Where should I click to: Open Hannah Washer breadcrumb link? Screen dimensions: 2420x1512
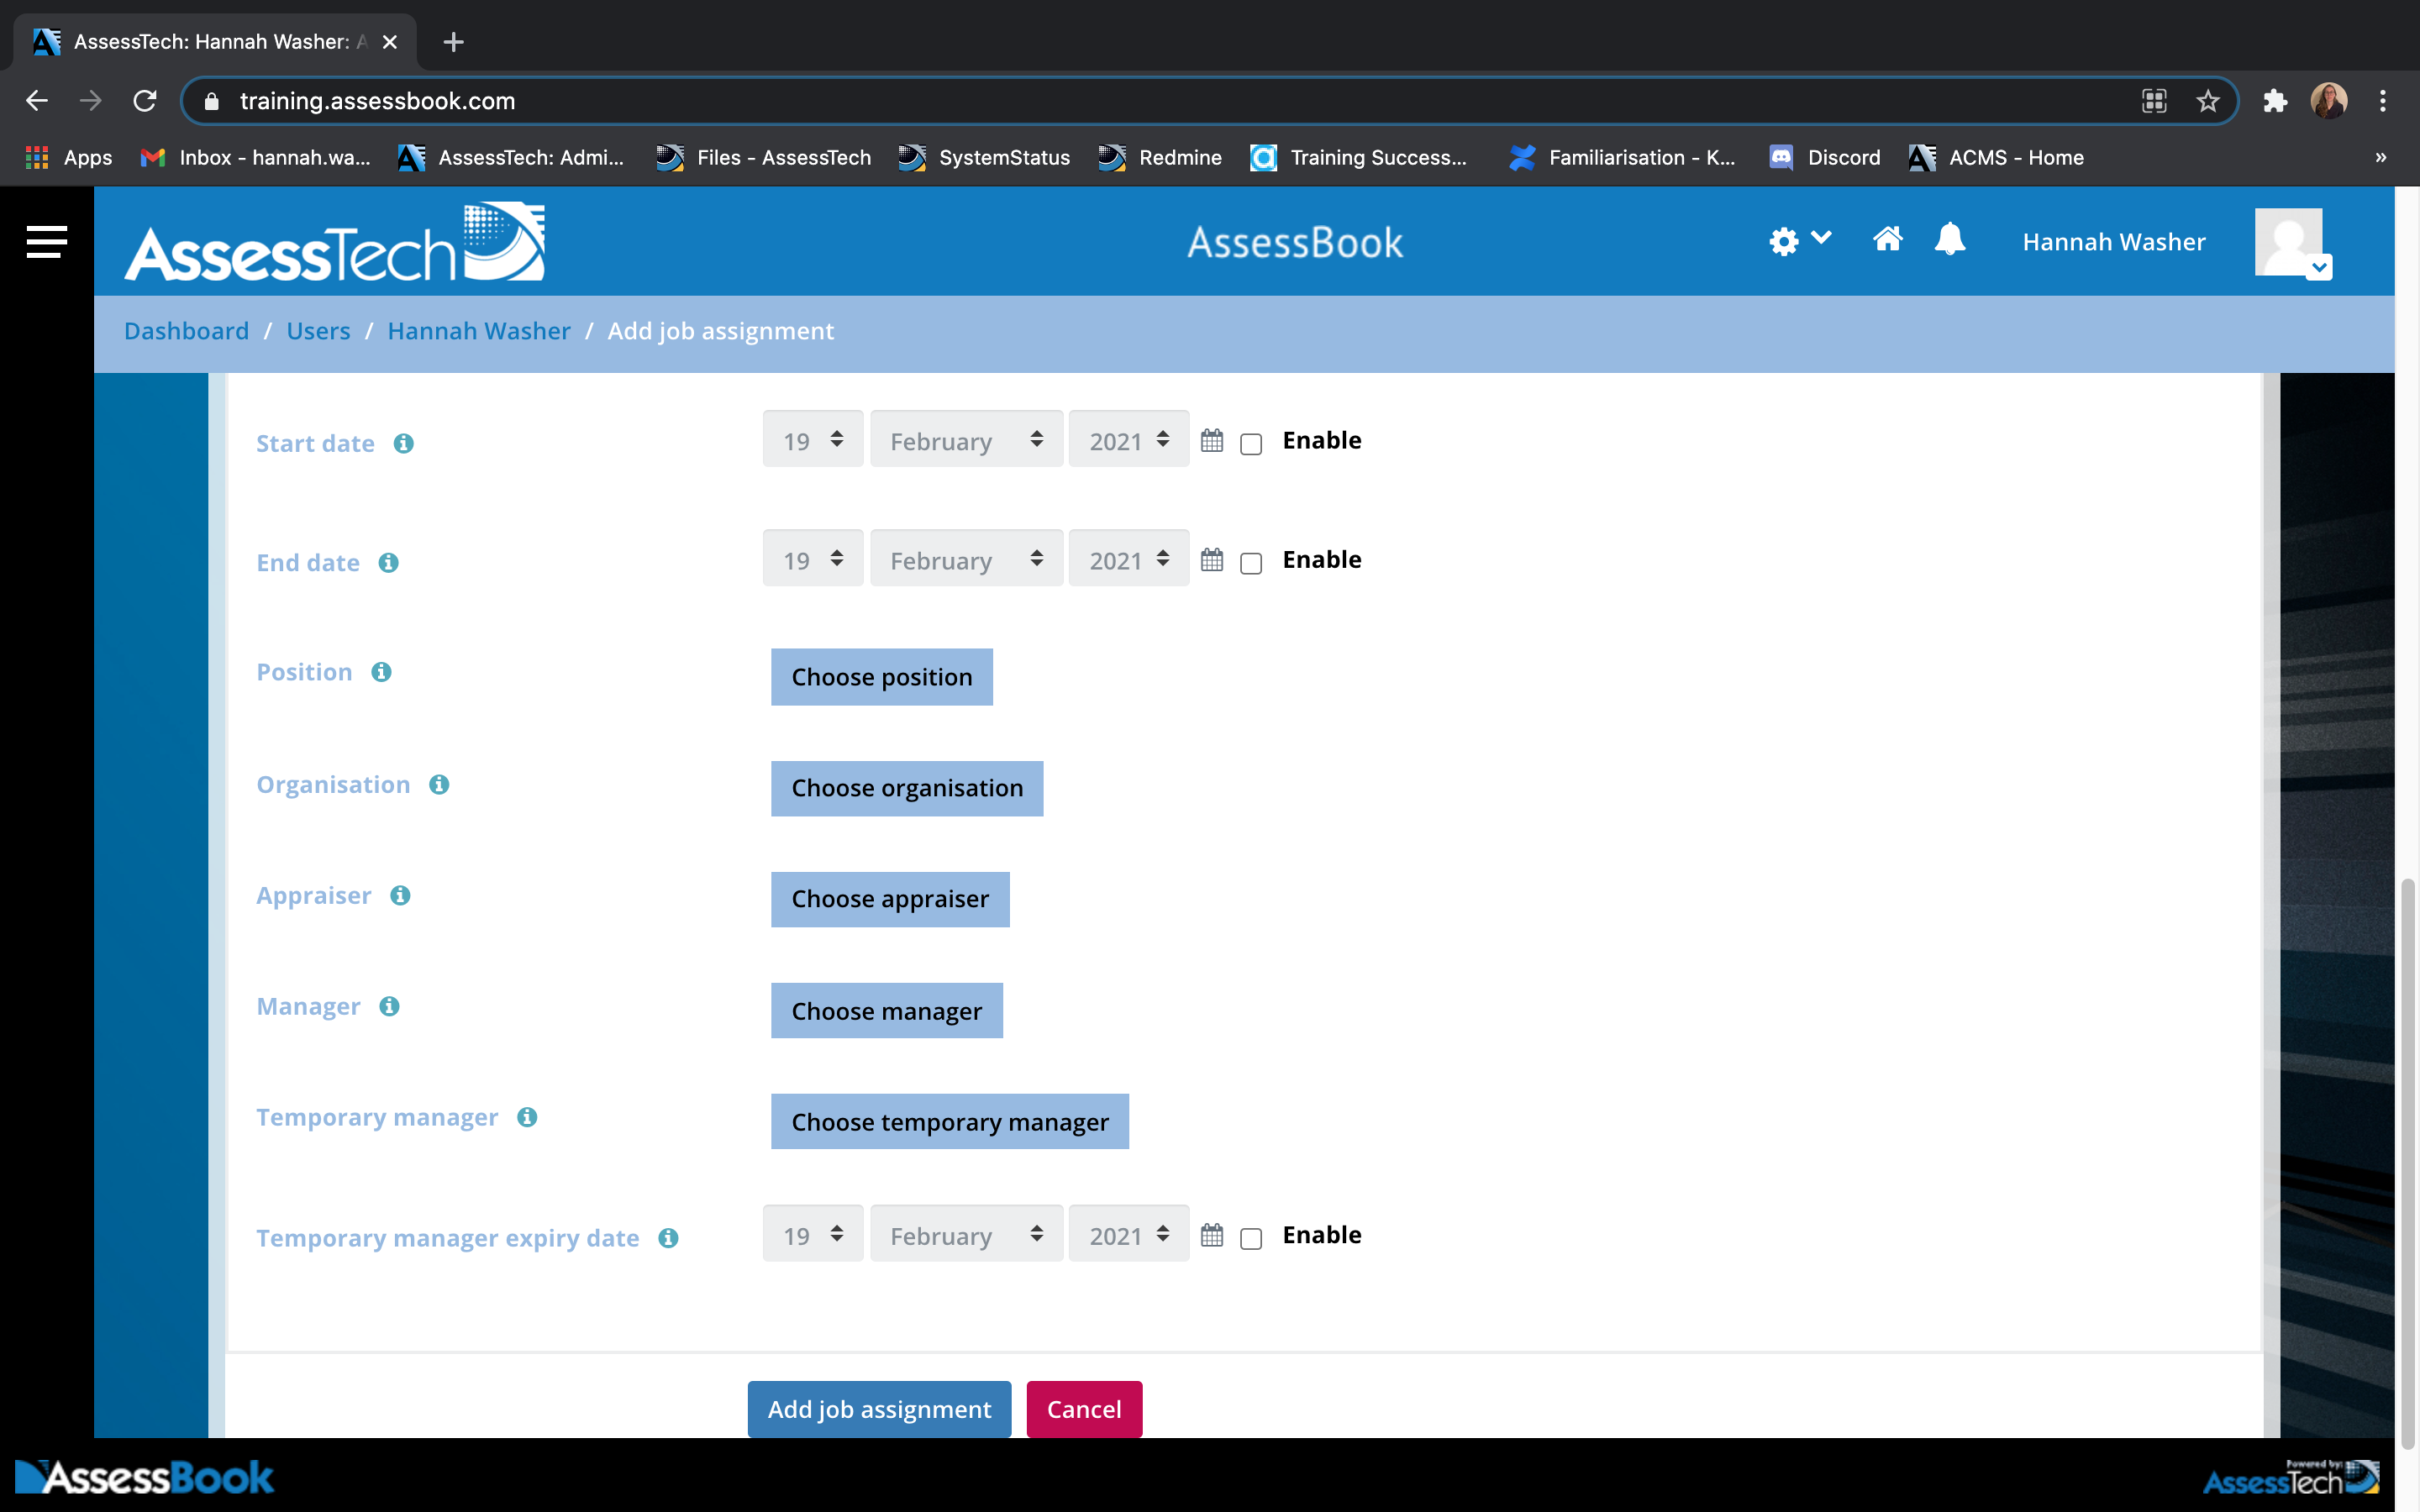[479, 331]
